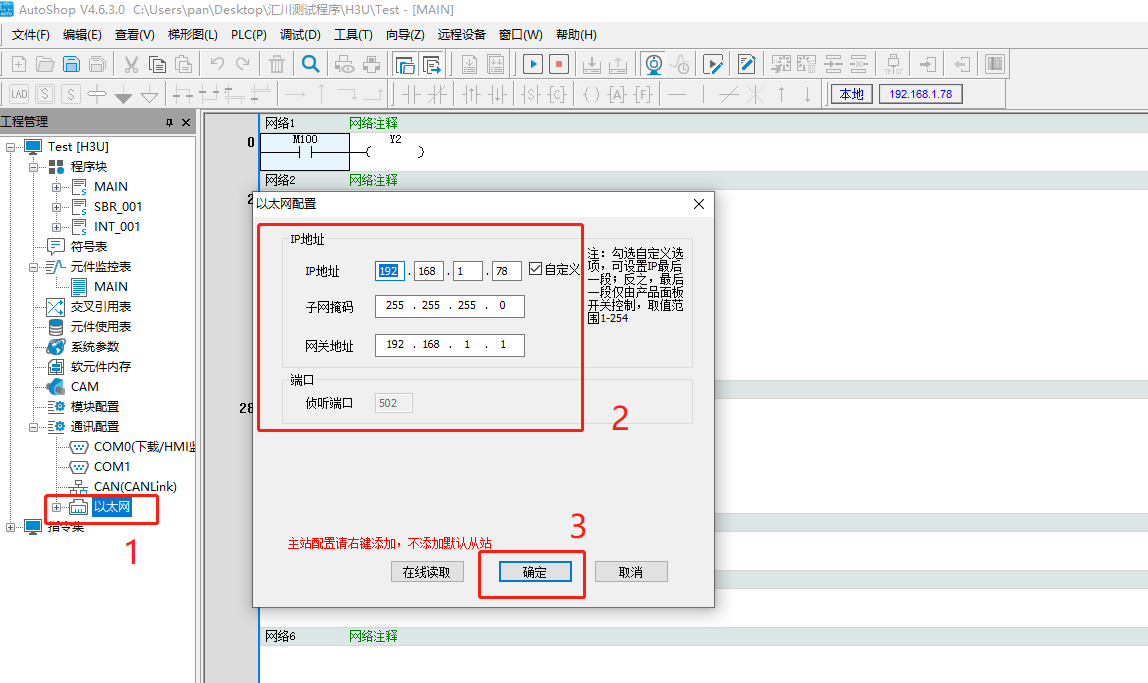Click the 192.168.1.78 address button

(920, 94)
